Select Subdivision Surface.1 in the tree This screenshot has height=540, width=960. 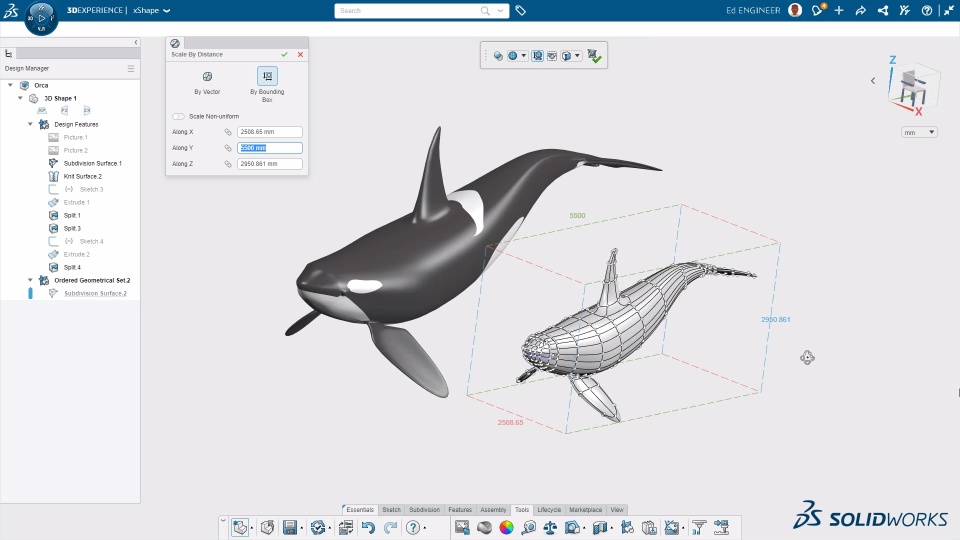(x=92, y=163)
